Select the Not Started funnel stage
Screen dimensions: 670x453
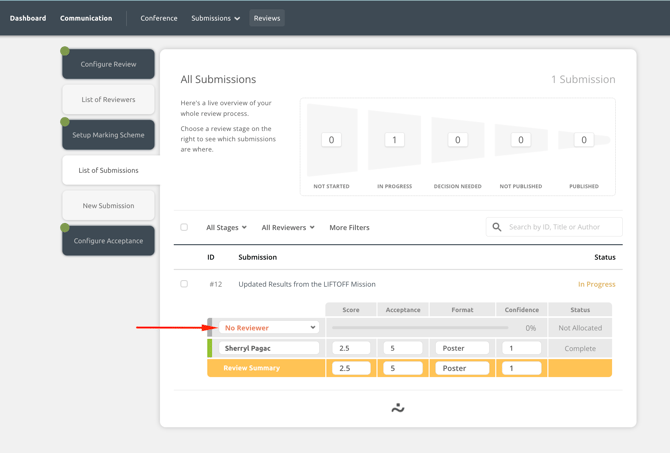click(x=331, y=140)
